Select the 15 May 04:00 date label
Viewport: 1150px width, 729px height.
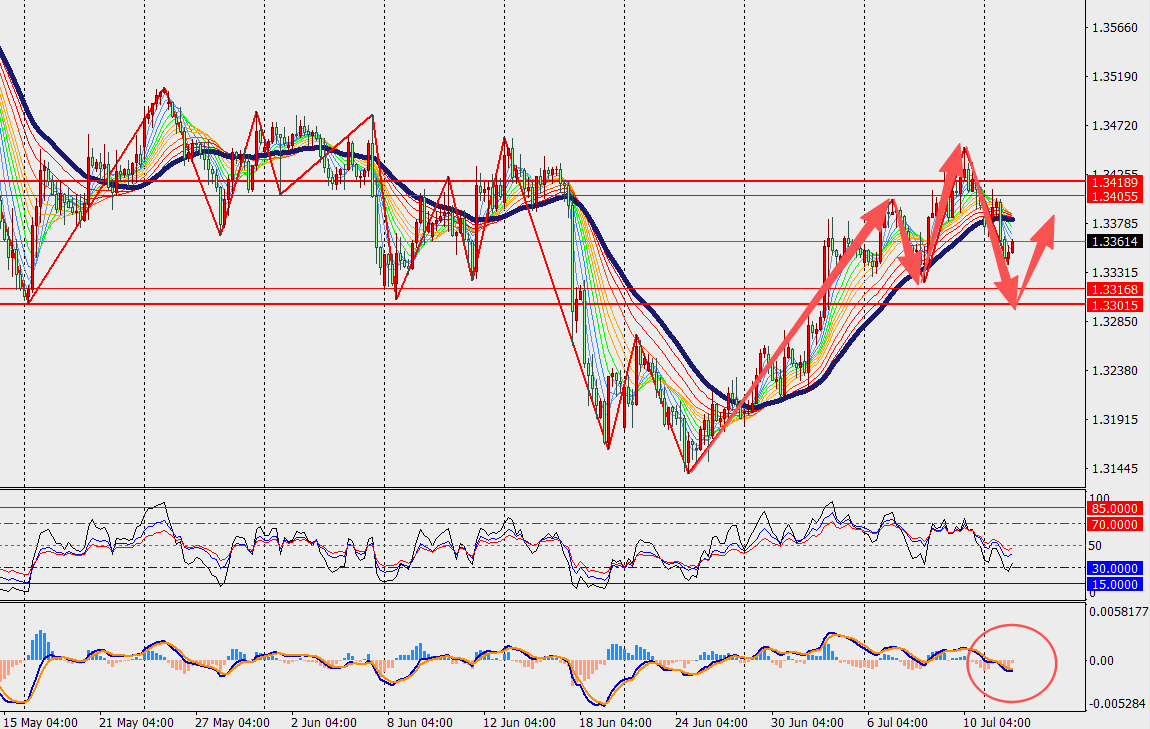click(x=40, y=722)
